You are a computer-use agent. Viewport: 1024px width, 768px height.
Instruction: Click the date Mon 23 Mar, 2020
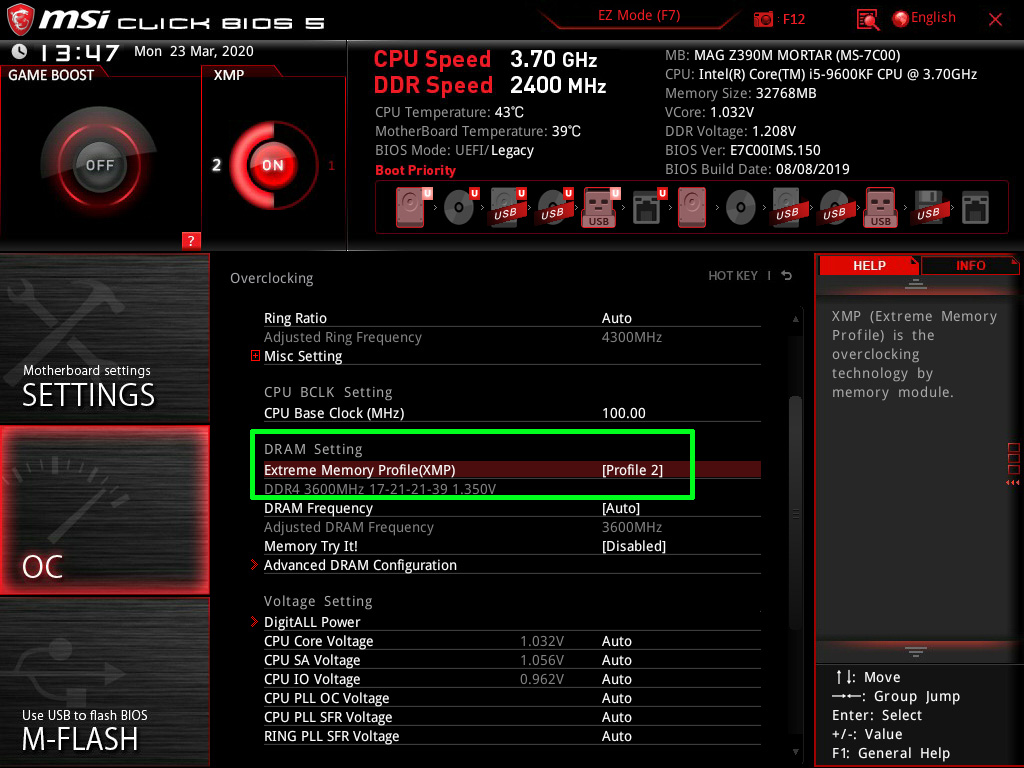click(x=193, y=52)
